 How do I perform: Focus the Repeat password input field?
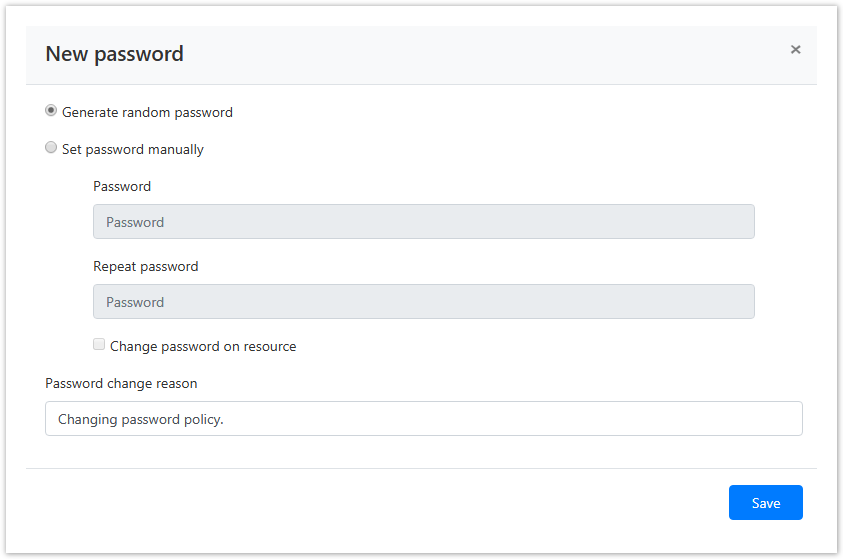pyautogui.click(x=423, y=302)
